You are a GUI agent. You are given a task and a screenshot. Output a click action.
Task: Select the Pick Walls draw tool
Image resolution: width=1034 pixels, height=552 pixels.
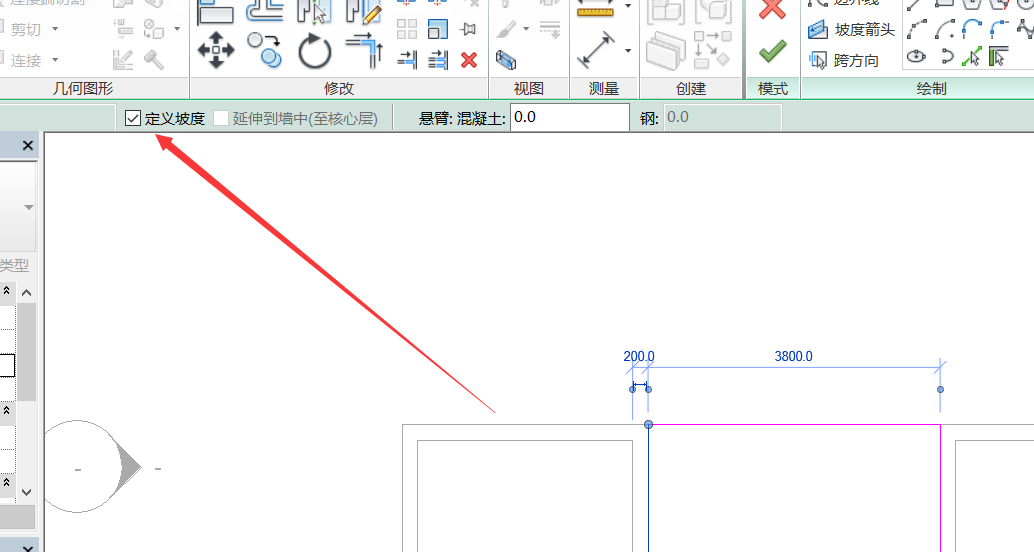click(x=998, y=57)
